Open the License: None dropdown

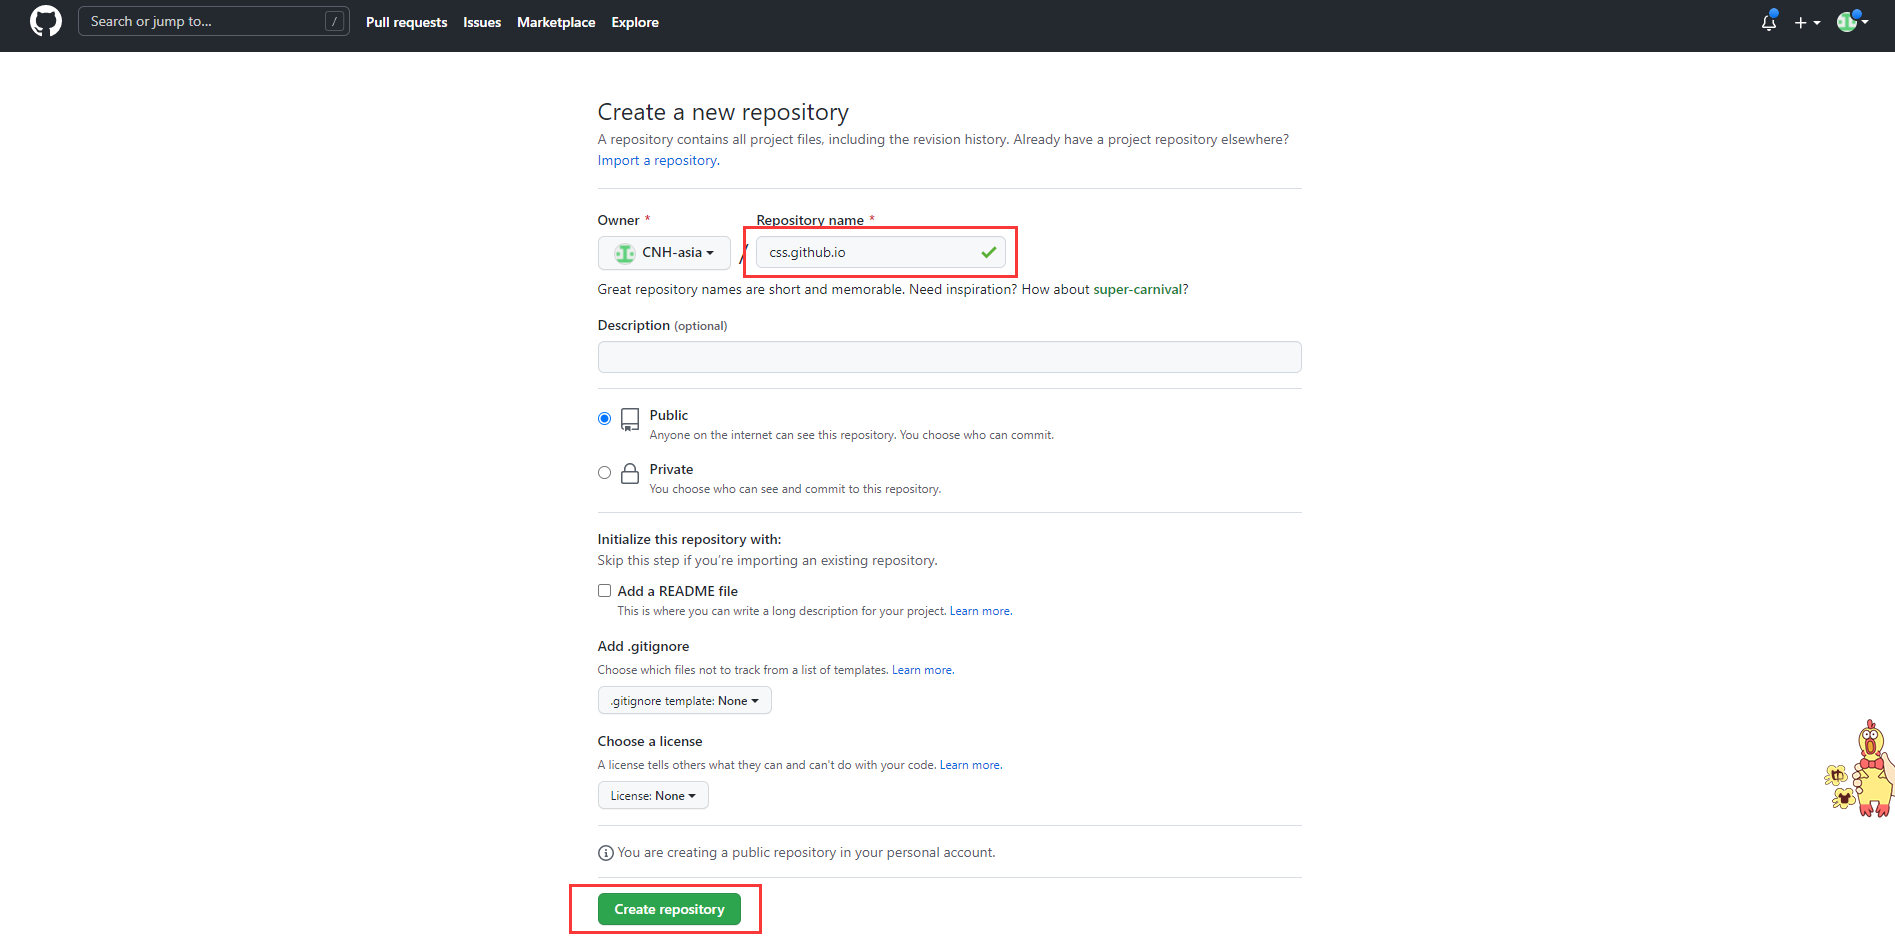click(x=653, y=796)
